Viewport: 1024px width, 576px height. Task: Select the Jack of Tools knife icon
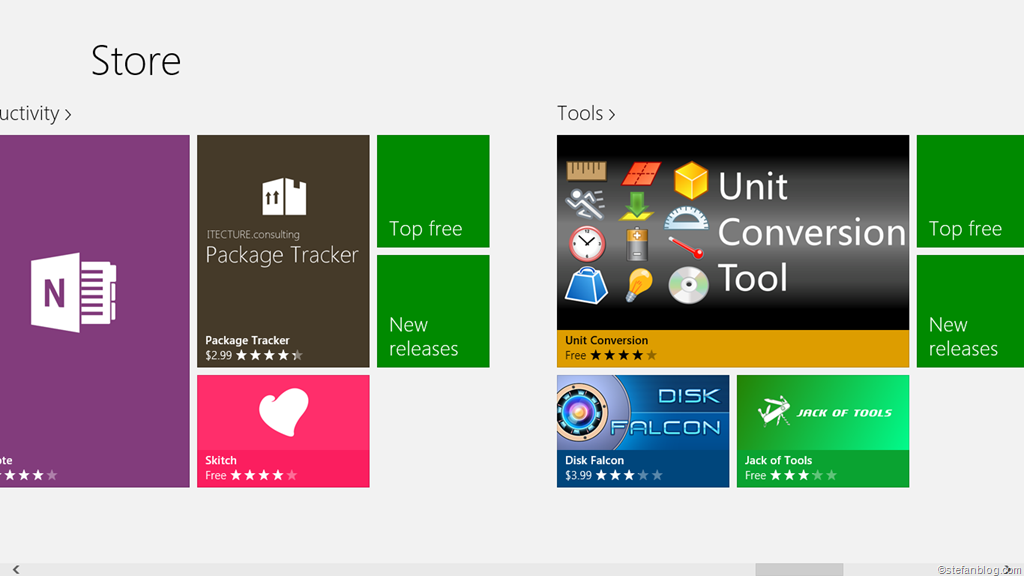[x=773, y=411]
